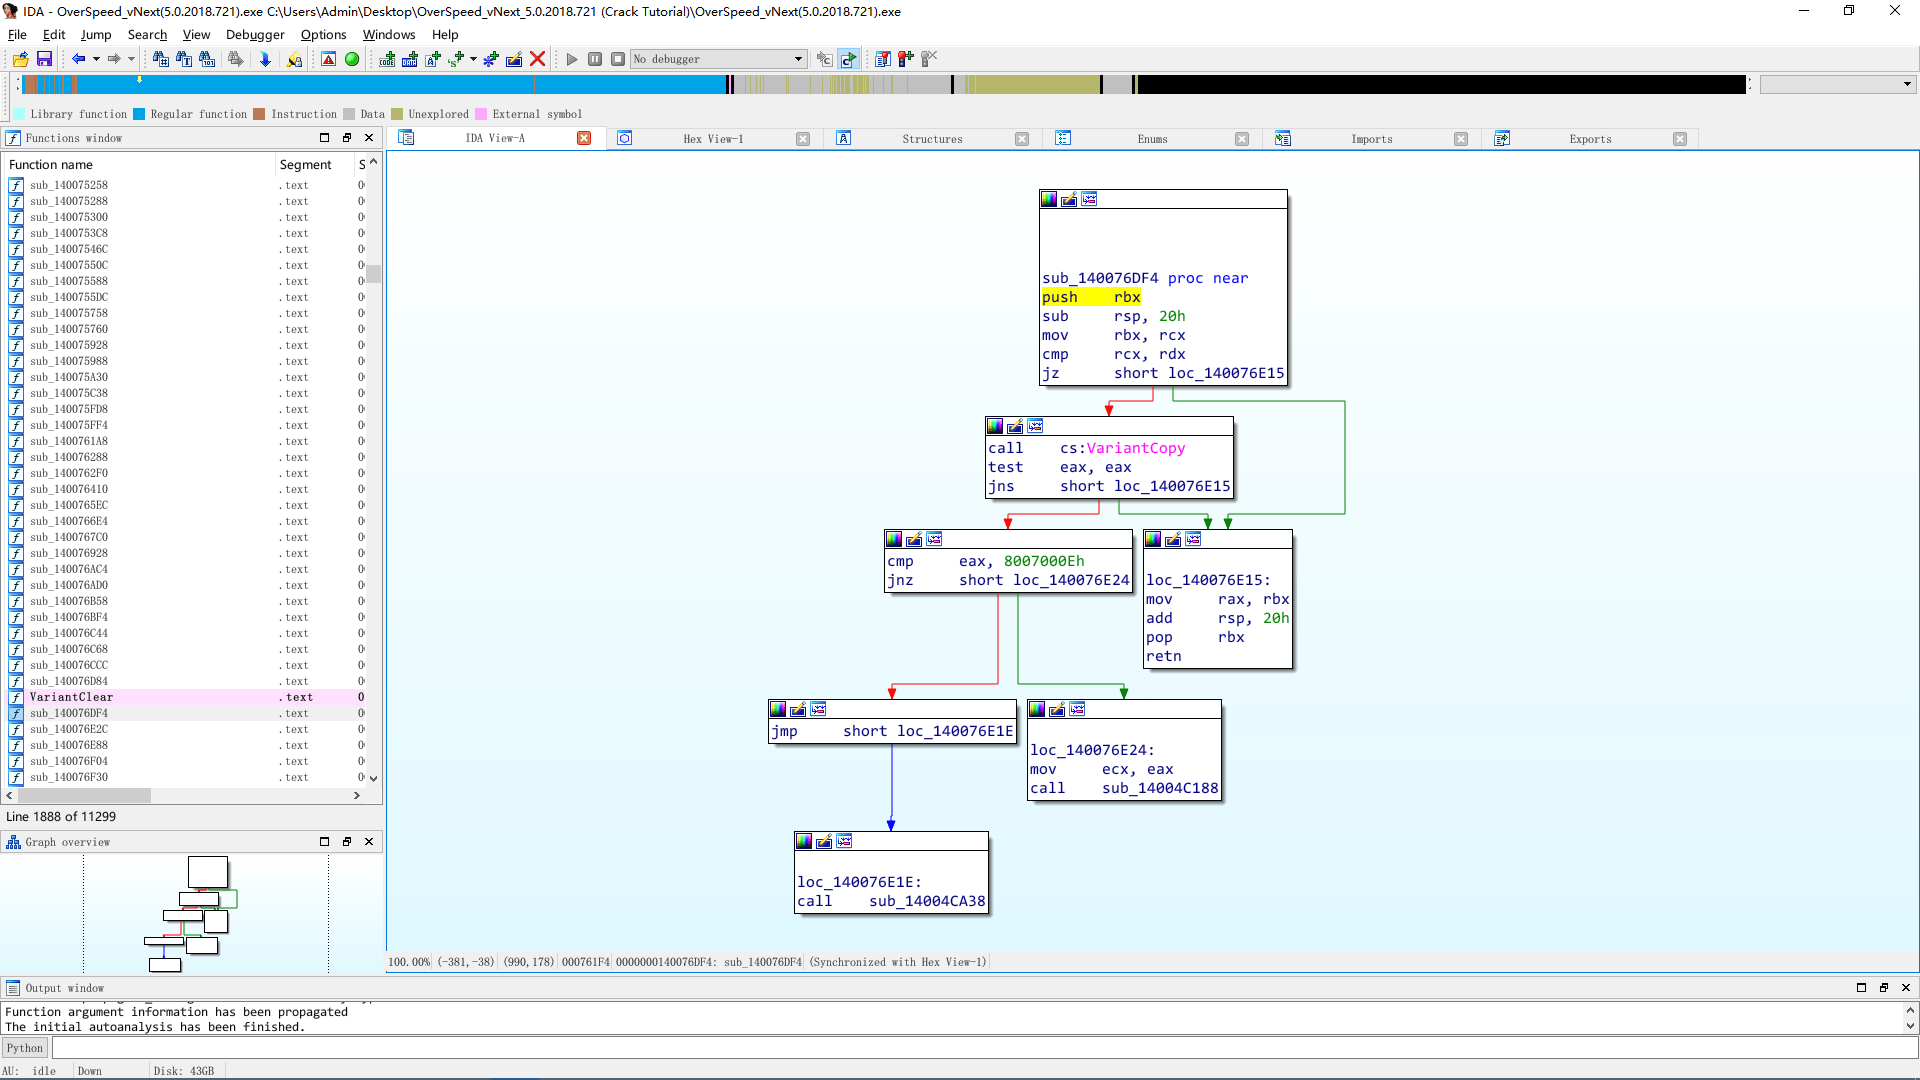
Task: Select VariantClear in Functions list
Action: (x=71, y=697)
